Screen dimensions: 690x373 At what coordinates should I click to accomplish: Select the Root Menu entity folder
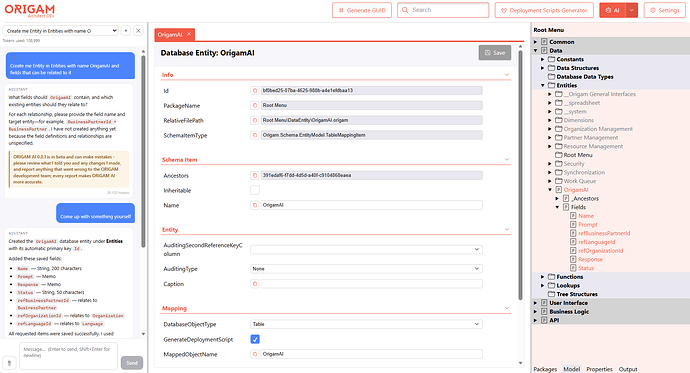(x=578, y=155)
